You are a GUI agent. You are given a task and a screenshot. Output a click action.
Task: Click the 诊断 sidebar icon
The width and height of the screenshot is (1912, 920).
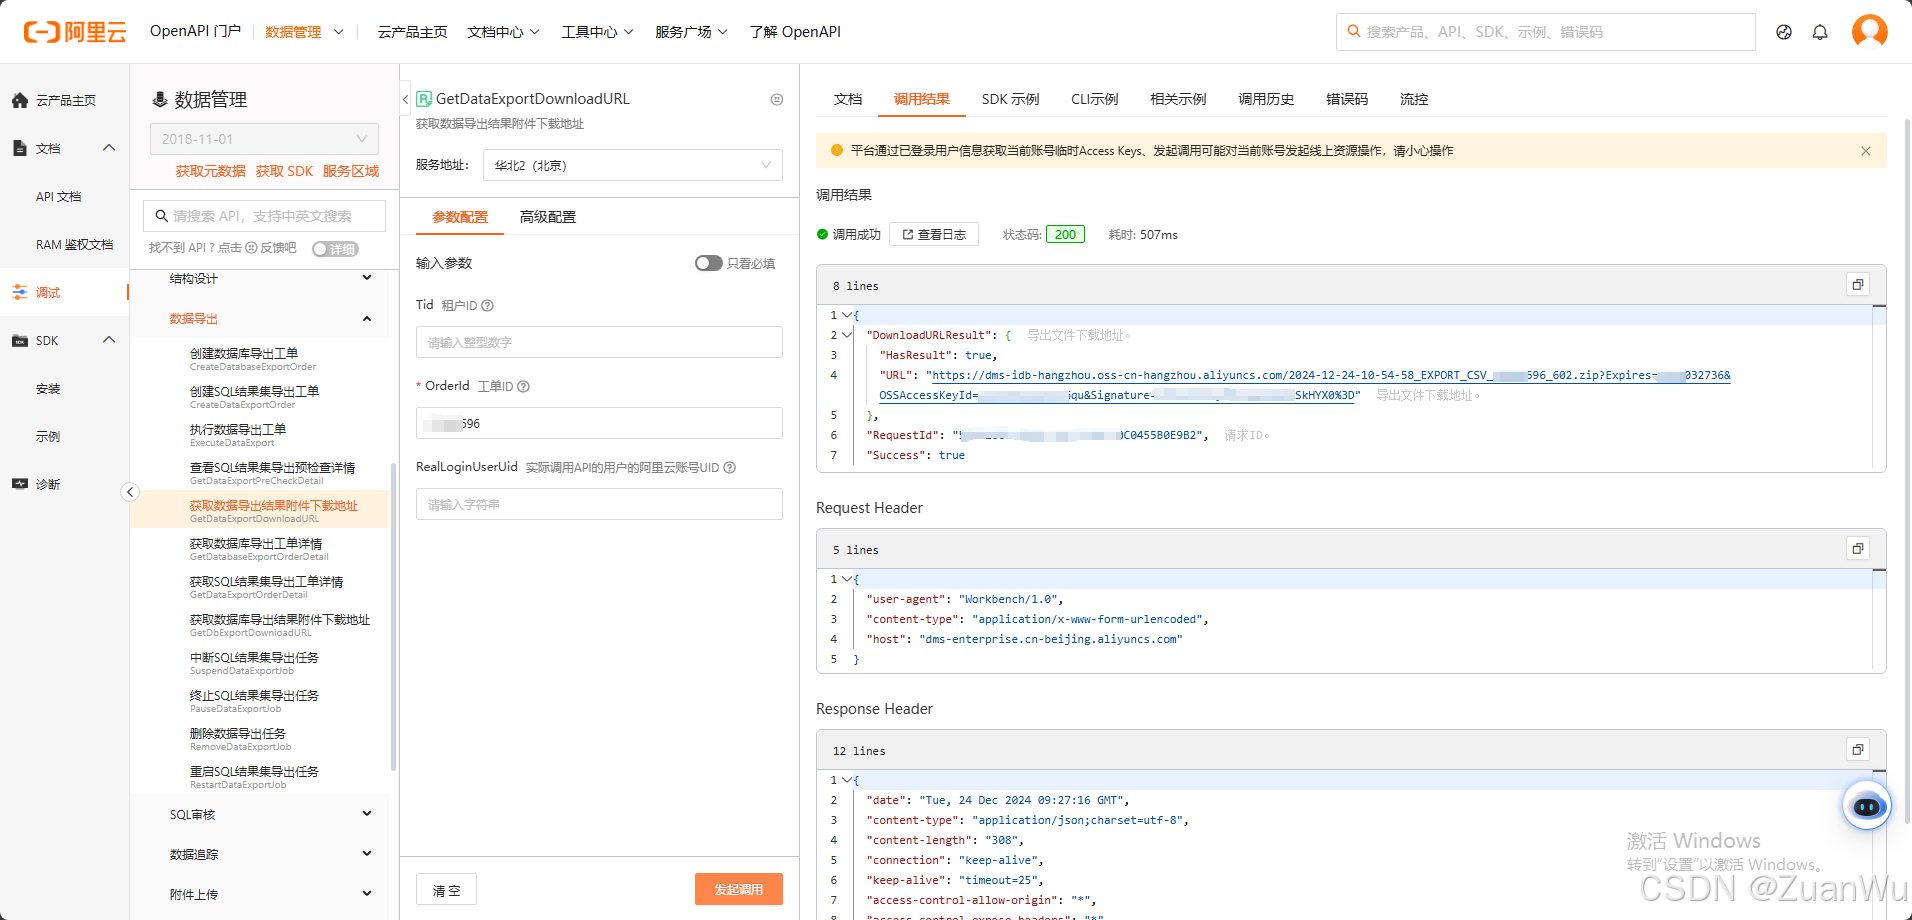pos(20,484)
